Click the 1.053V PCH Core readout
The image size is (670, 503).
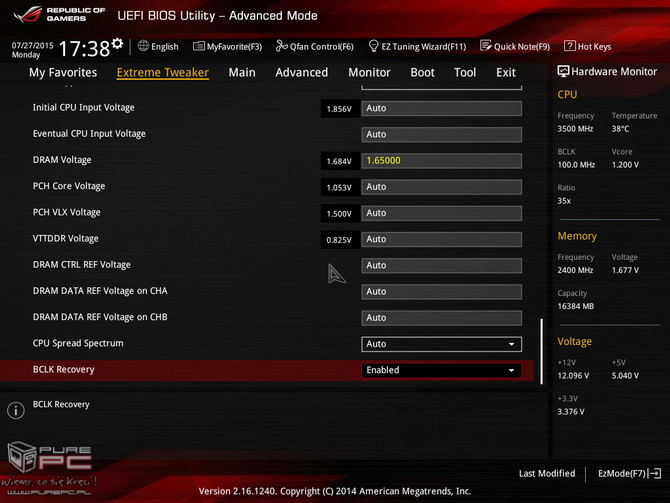coord(339,188)
